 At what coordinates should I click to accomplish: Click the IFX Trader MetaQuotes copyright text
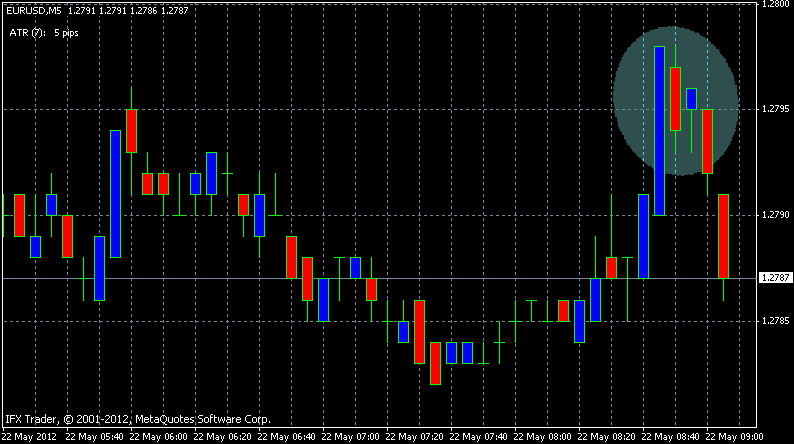(x=138, y=419)
